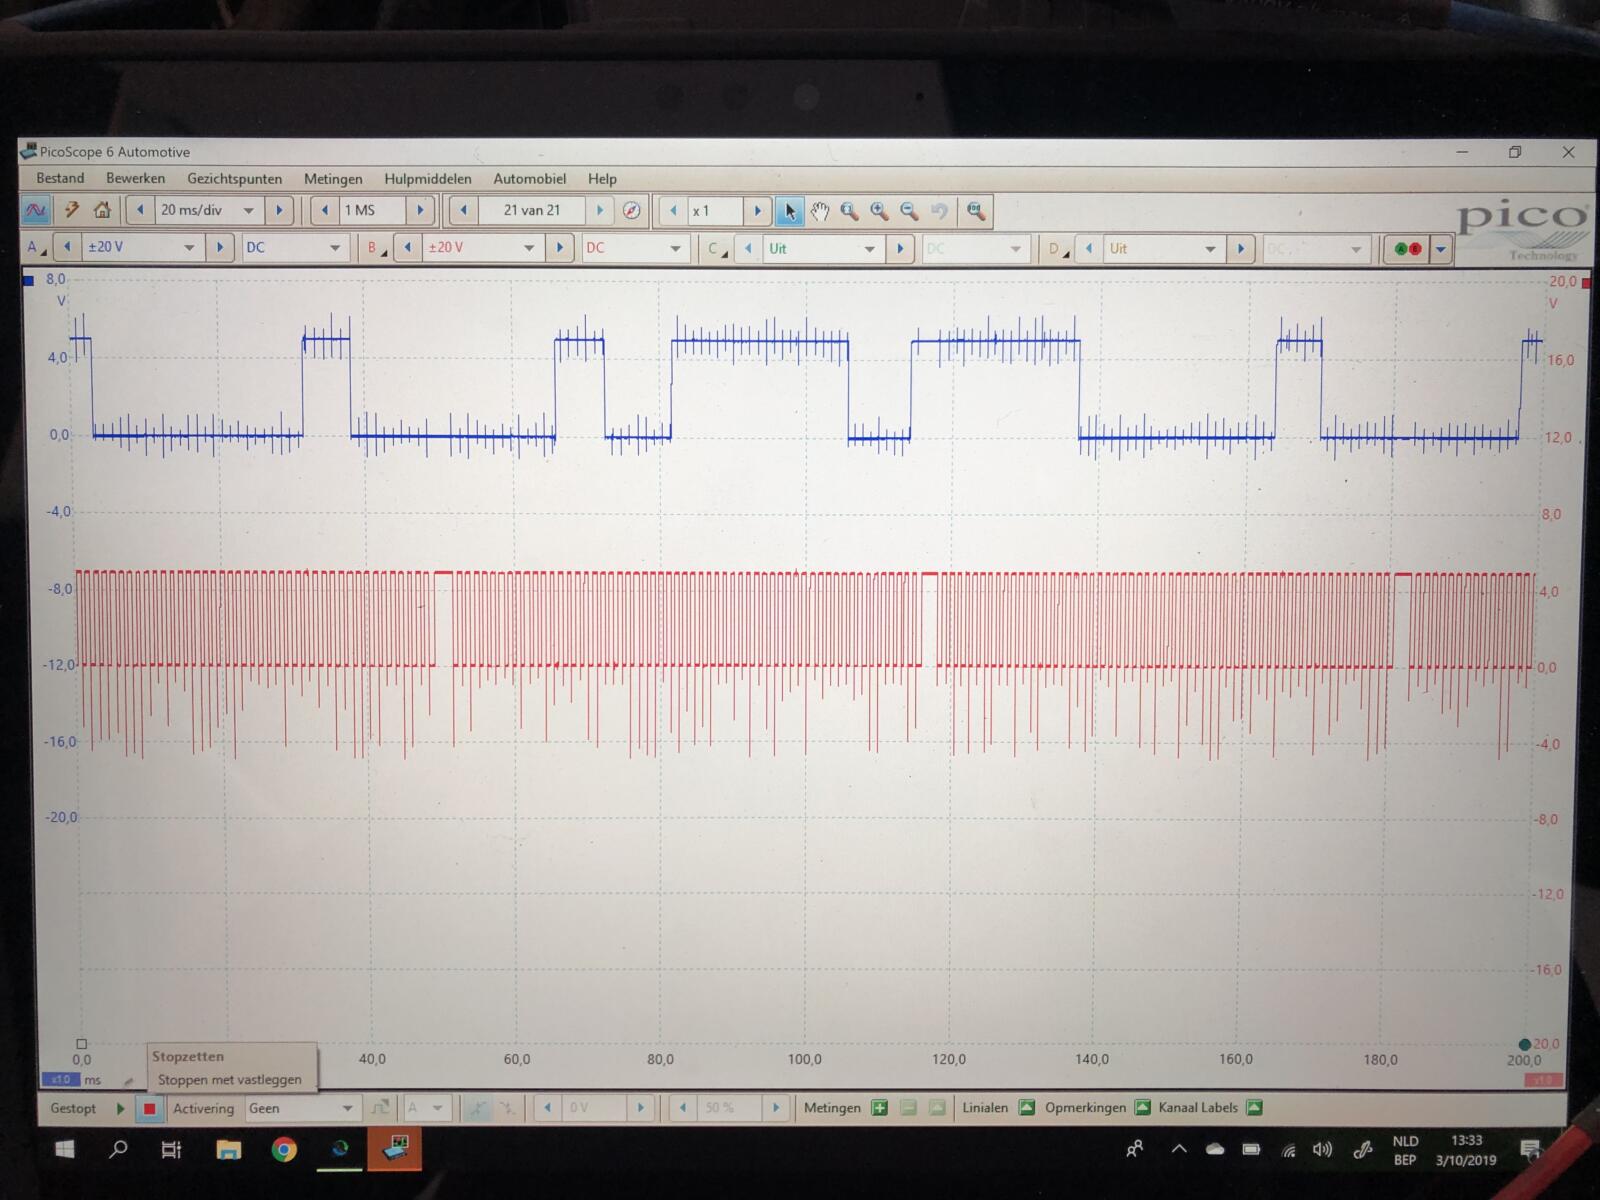This screenshot has width=1600, height=1200.
Task: Open channel B ±20 V range dropdown
Action: tap(529, 247)
